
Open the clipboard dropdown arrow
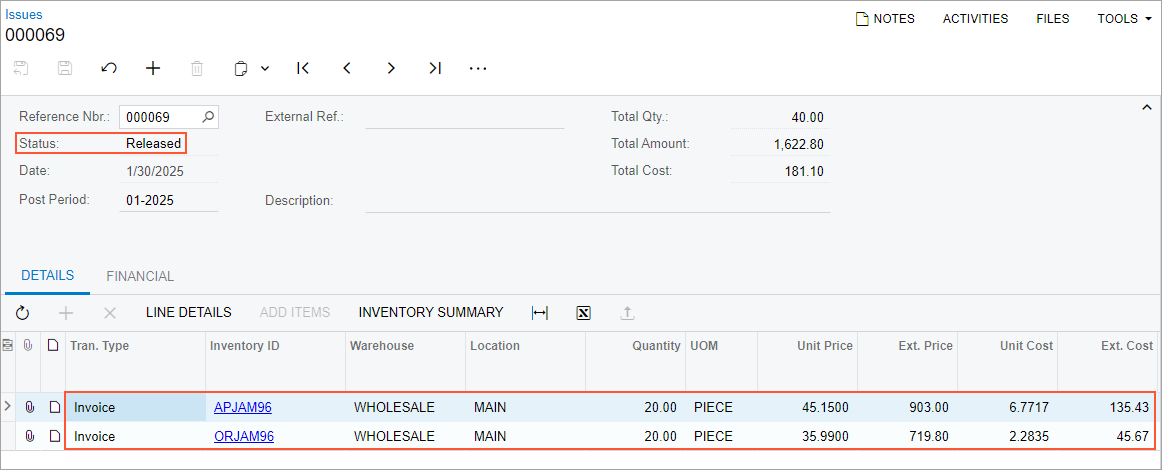[265, 68]
